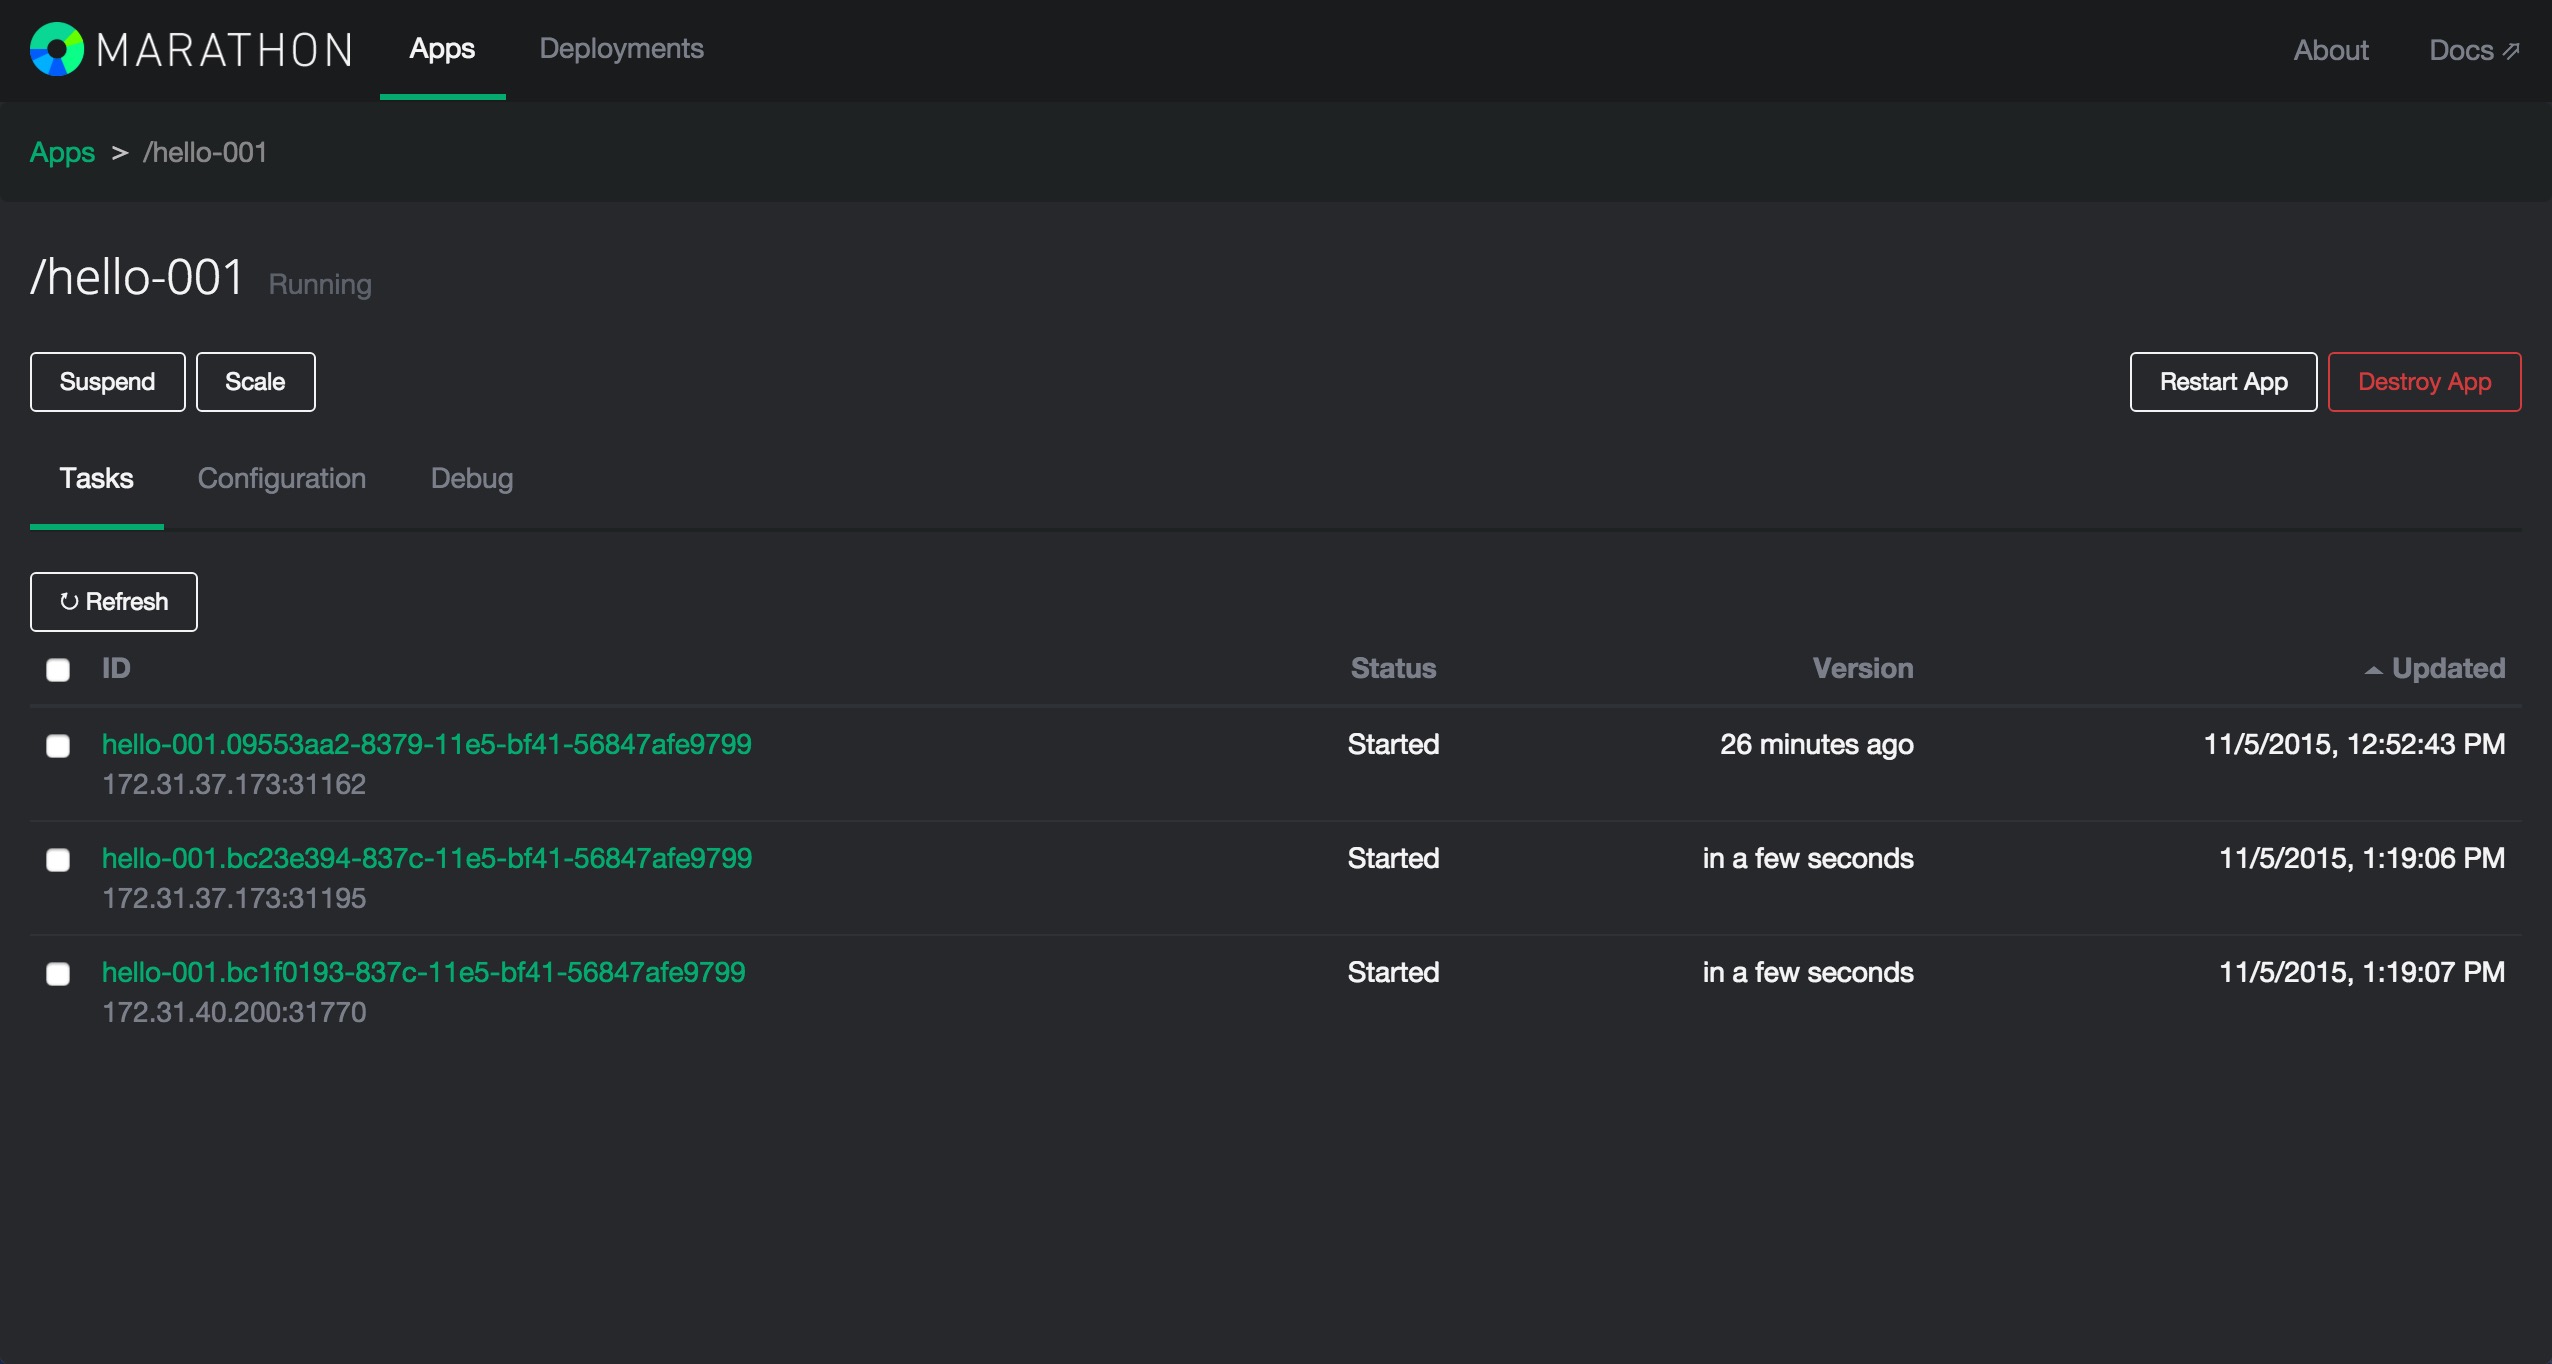This screenshot has height=1364, width=2552.
Task: Tick the hello-001.bc1f0193 task checkbox
Action: pos(58,974)
